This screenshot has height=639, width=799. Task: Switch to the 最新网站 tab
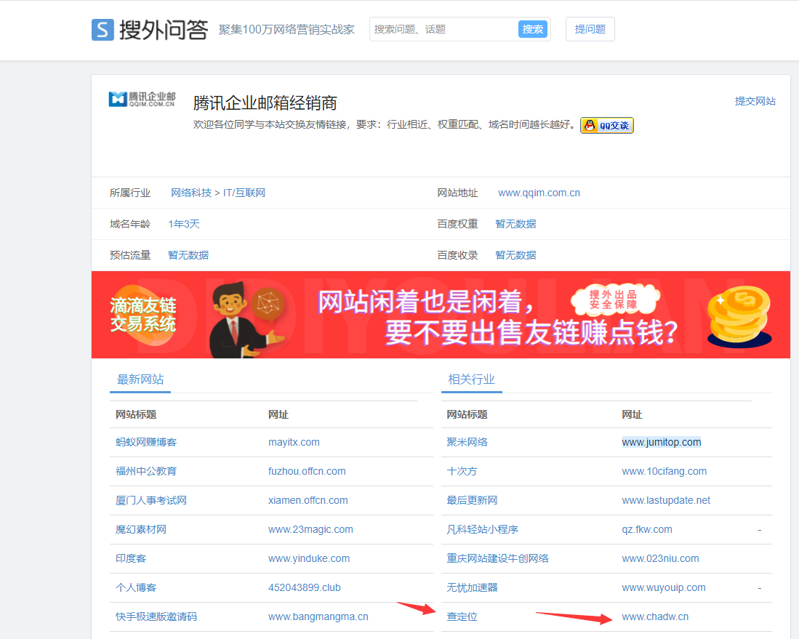[x=140, y=379]
